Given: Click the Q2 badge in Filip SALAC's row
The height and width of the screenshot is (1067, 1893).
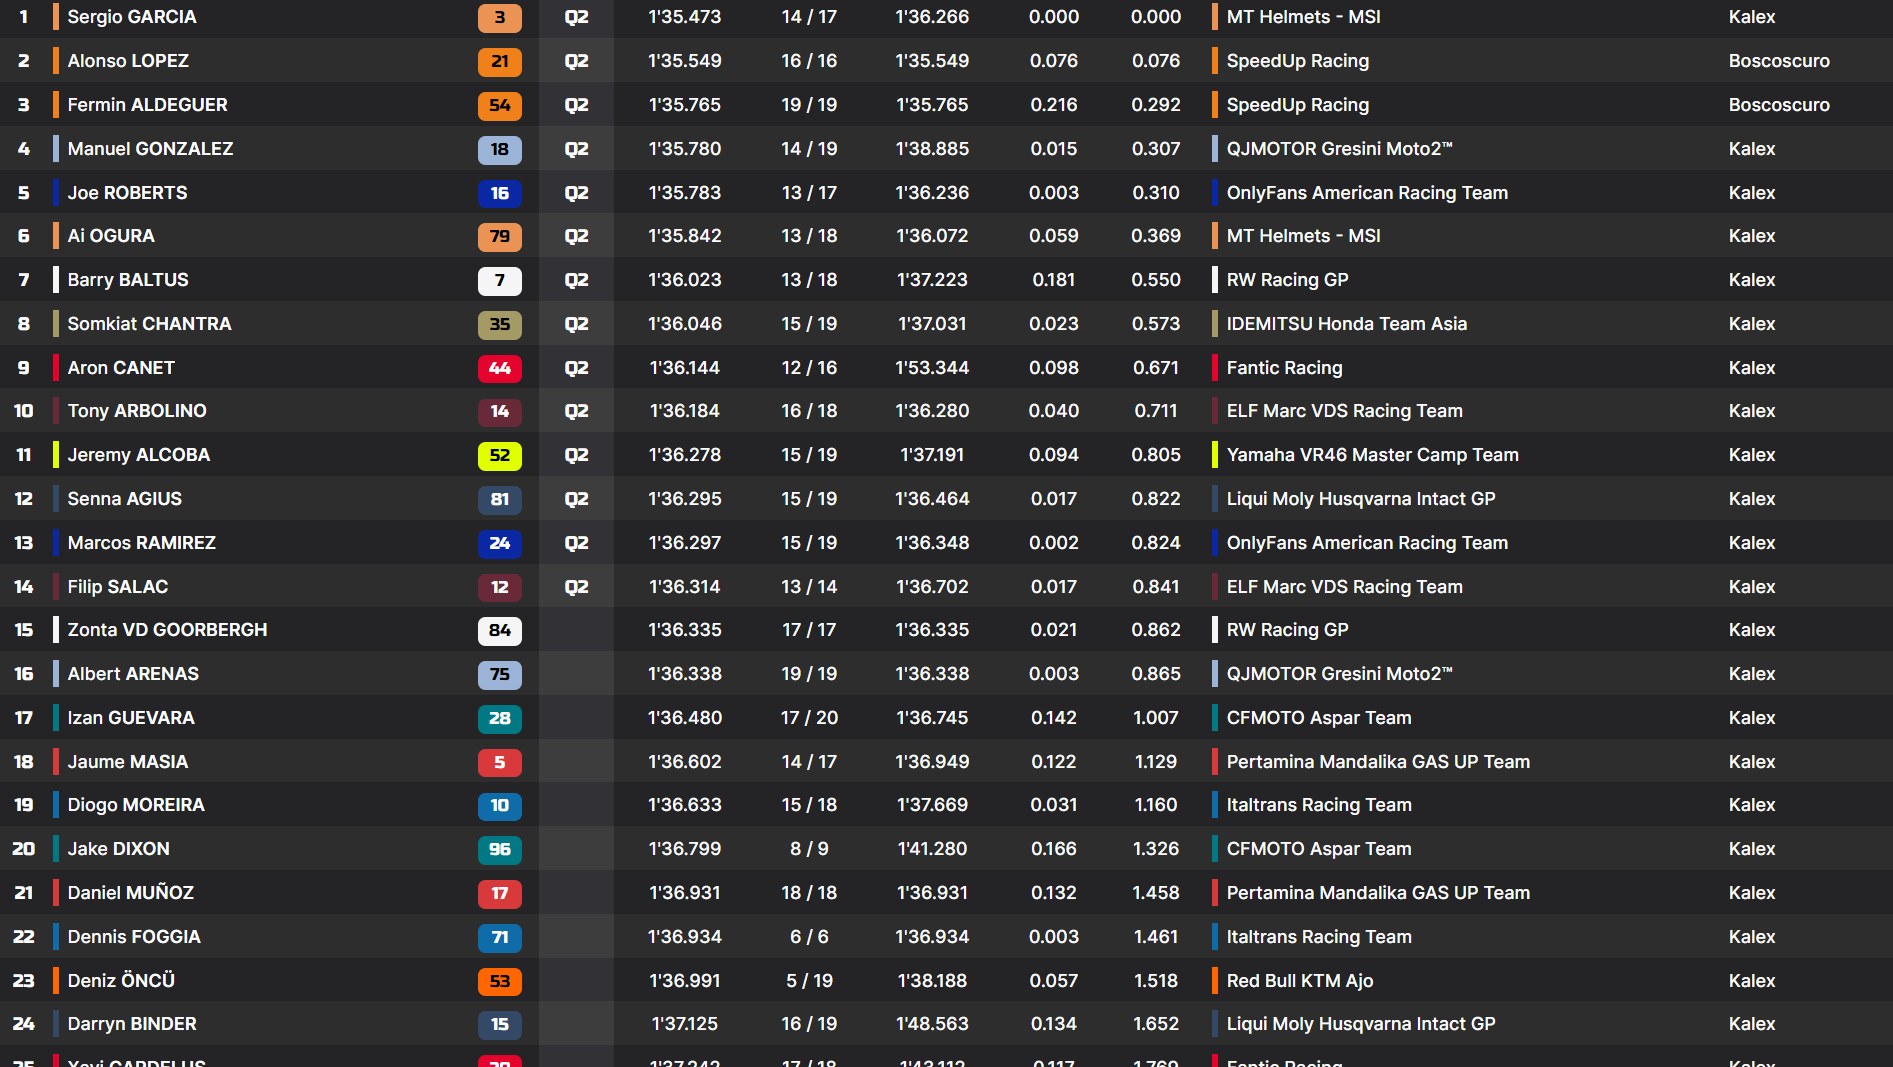Looking at the screenshot, I should tap(576, 587).
